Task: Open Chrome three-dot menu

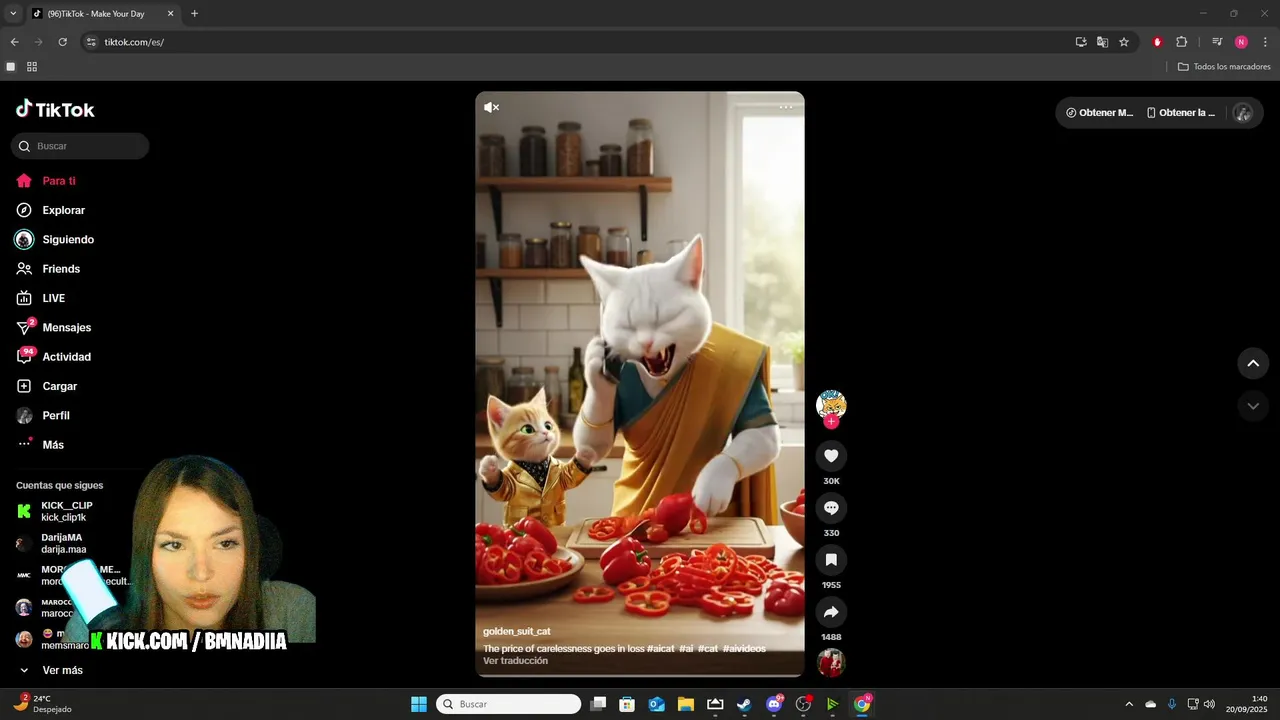Action: [x=1265, y=42]
